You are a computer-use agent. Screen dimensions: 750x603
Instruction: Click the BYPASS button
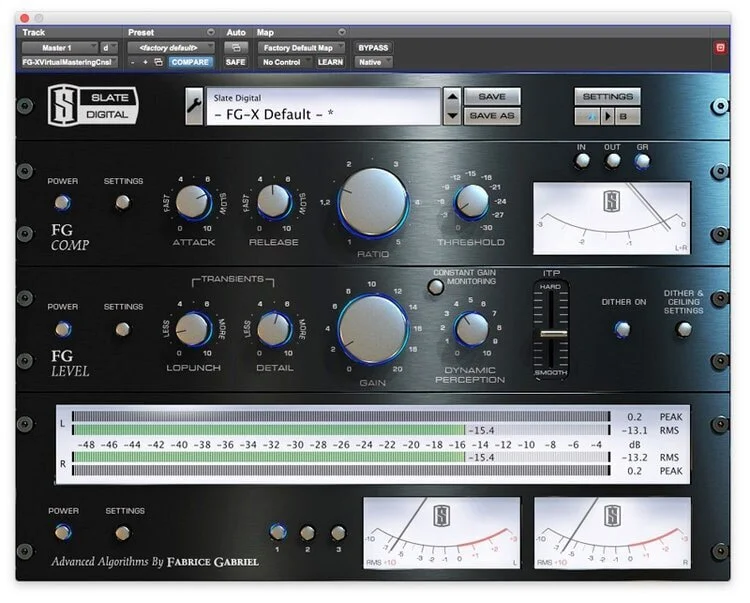click(x=373, y=48)
